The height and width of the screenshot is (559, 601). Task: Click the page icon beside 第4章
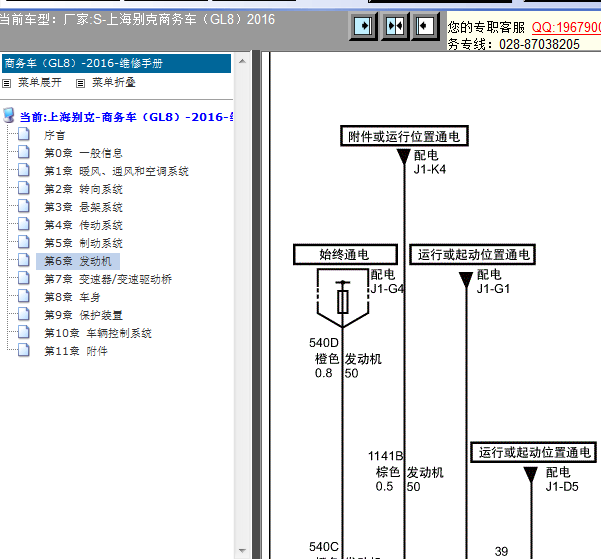click(x=24, y=224)
